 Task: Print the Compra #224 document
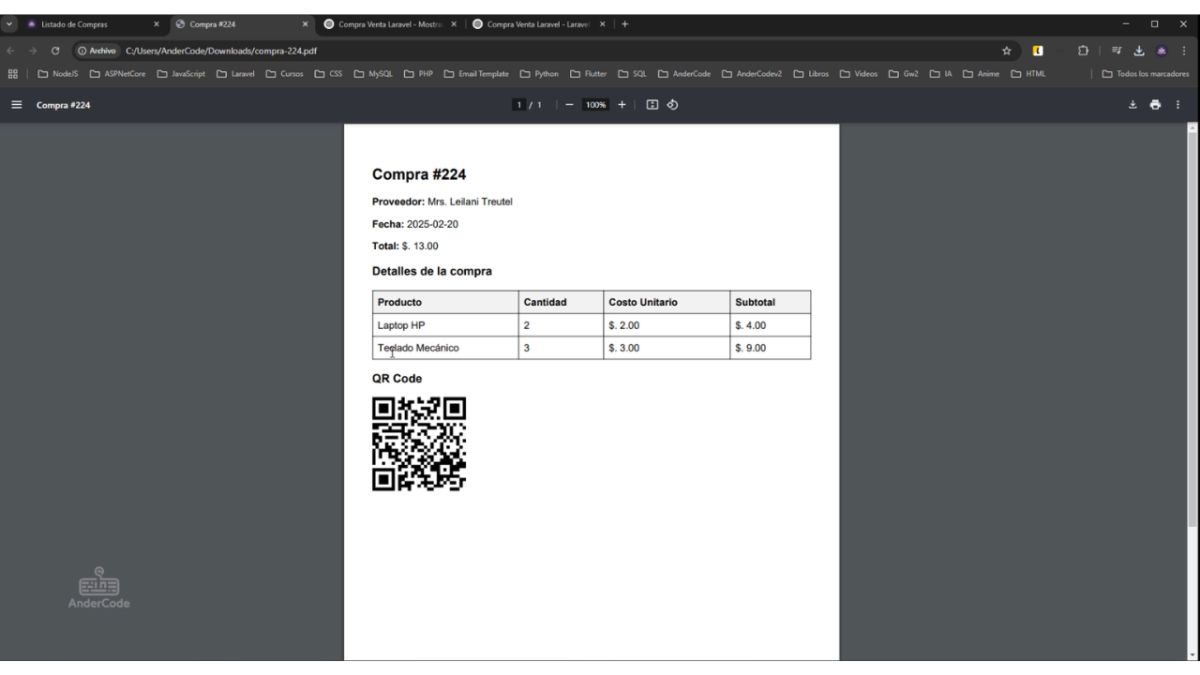click(x=1155, y=105)
